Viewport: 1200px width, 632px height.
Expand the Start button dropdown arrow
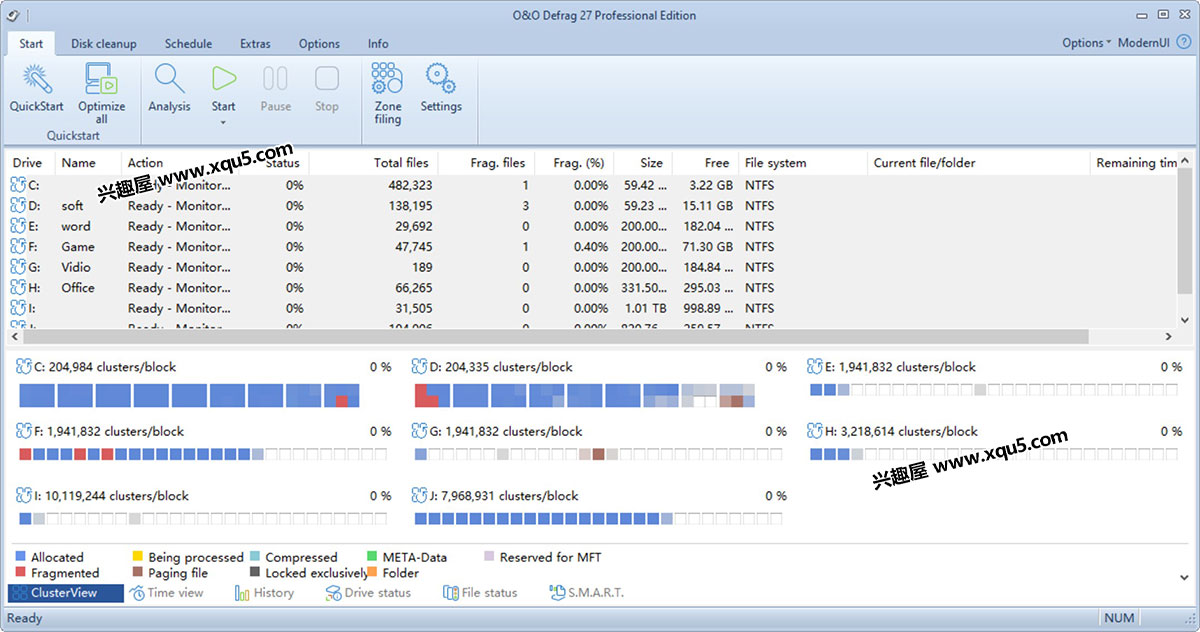[223, 123]
